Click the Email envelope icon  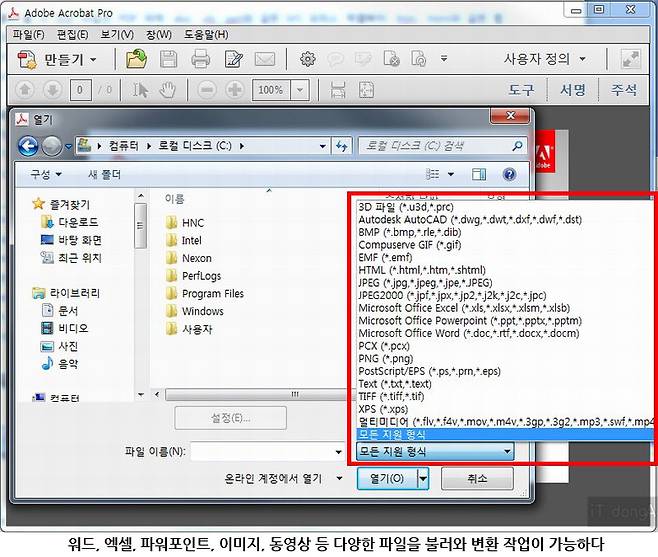(x=265, y=59)
